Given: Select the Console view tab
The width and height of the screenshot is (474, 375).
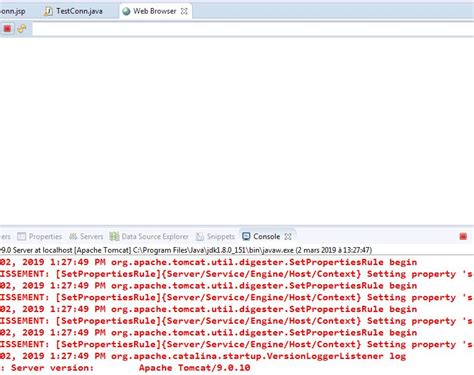Looking at the screenshot, I should (266, 236).
